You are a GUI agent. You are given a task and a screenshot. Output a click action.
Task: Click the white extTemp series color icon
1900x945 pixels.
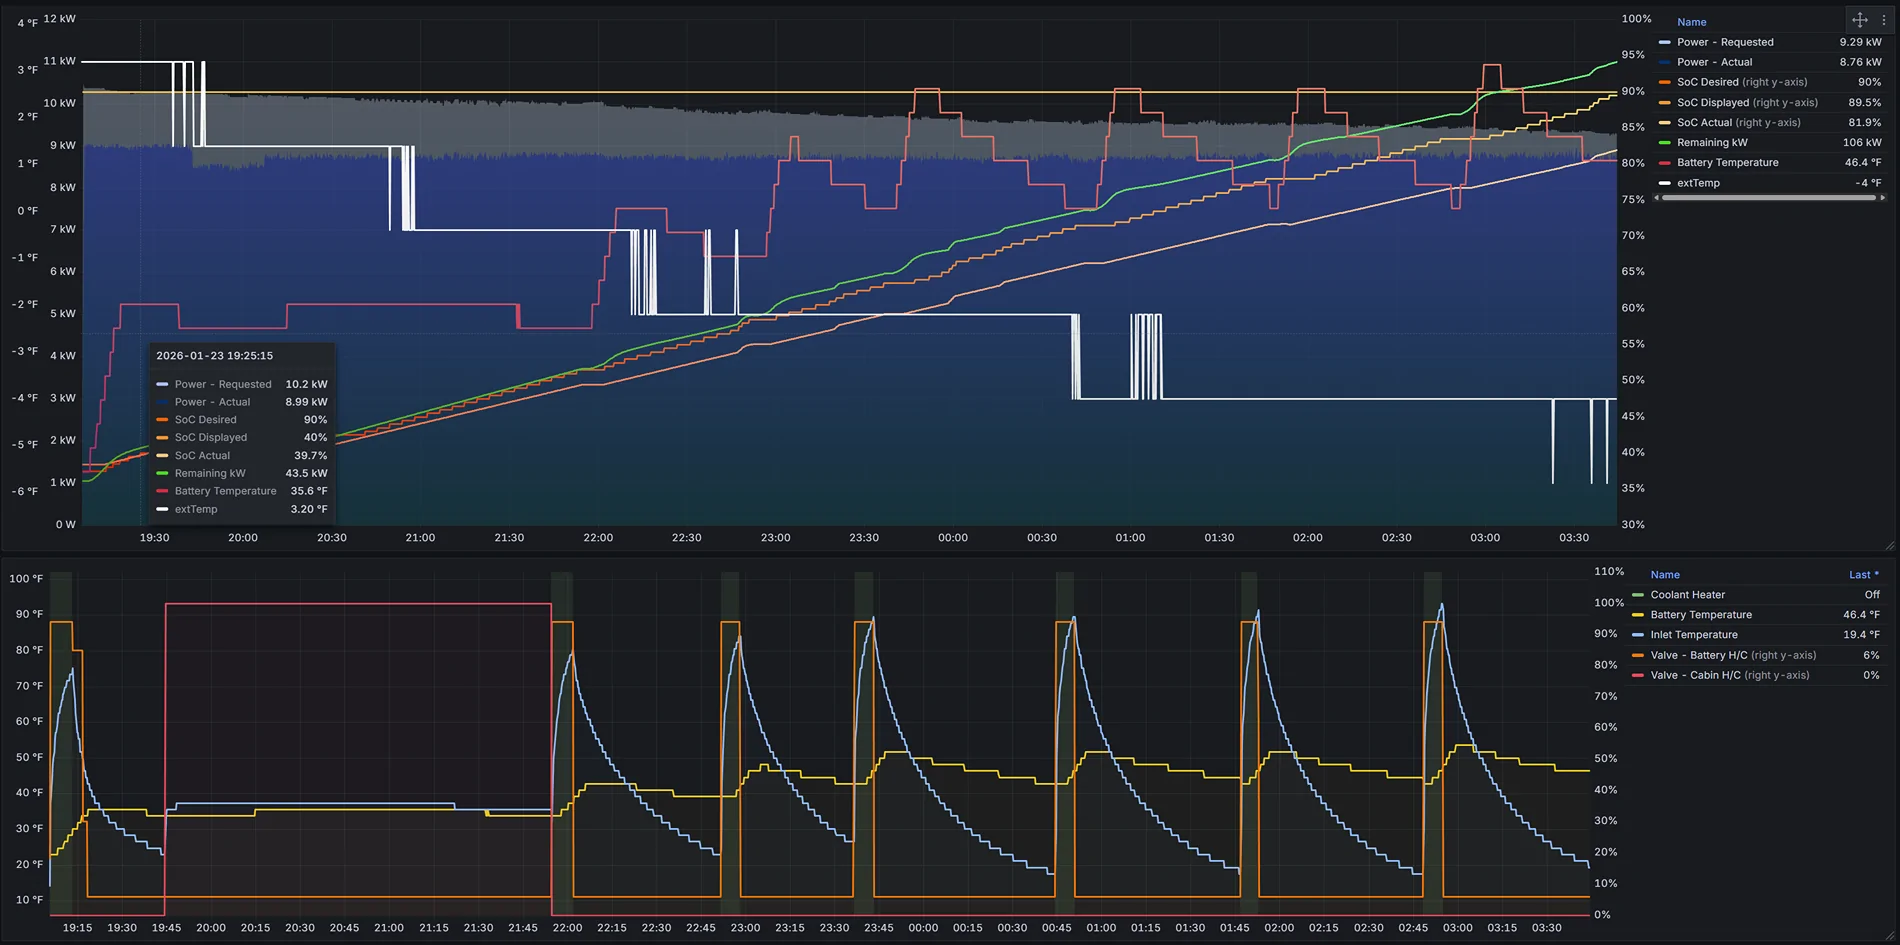[x=1664, y=183]
